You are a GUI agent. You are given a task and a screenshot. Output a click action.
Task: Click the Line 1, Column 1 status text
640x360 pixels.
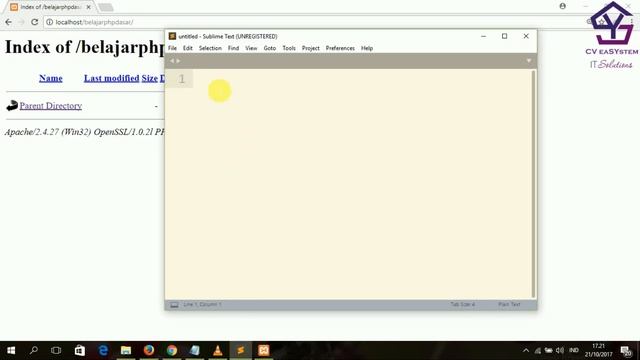[202, 304]
